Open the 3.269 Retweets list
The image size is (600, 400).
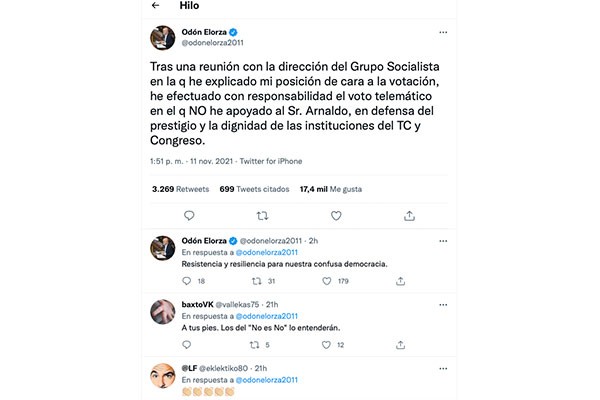click(178, 188)
